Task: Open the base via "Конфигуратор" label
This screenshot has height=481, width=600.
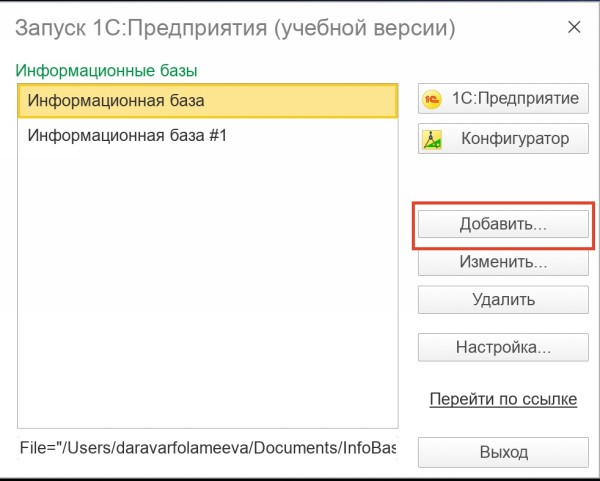Action: click(515, 139)
